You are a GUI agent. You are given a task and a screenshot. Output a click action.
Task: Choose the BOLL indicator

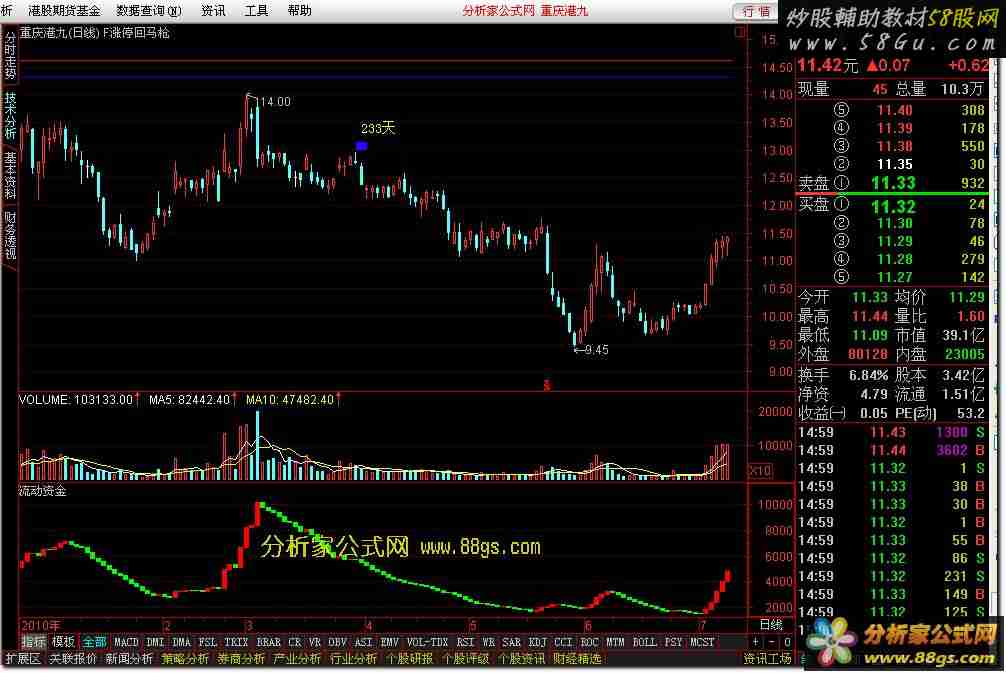tap(644, 642)
